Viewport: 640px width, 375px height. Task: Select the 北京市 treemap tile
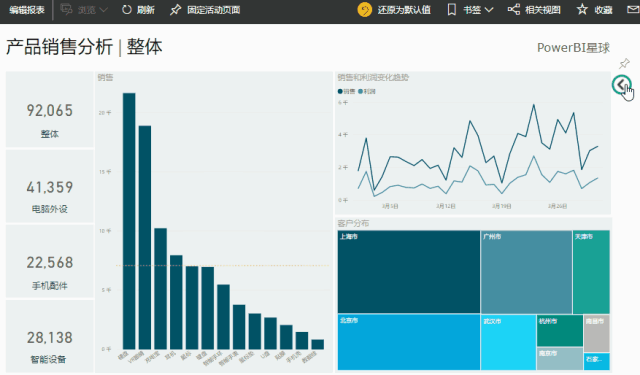409,342
